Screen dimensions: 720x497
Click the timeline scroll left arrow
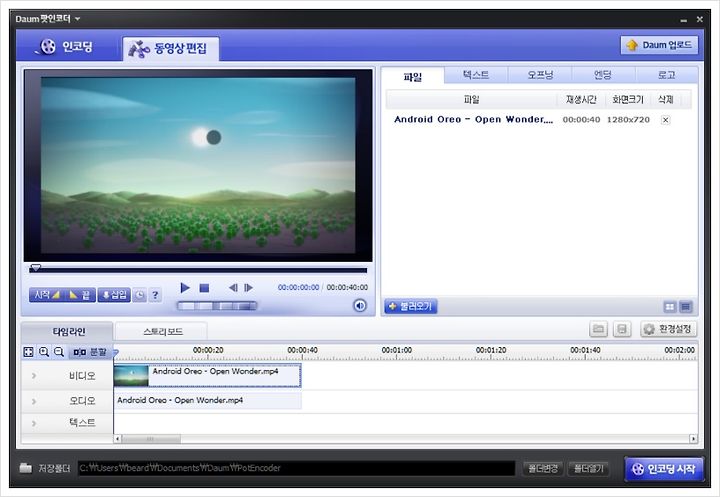click(118, 439)
